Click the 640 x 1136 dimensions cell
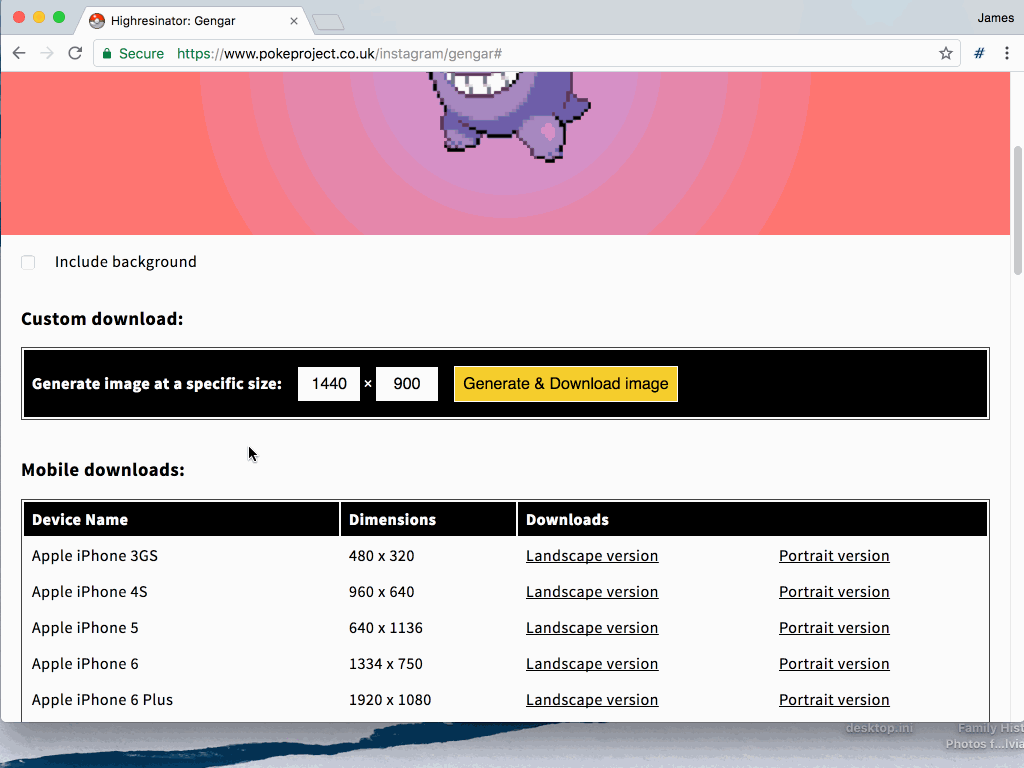1024x768 pixels. pos(385,628)
